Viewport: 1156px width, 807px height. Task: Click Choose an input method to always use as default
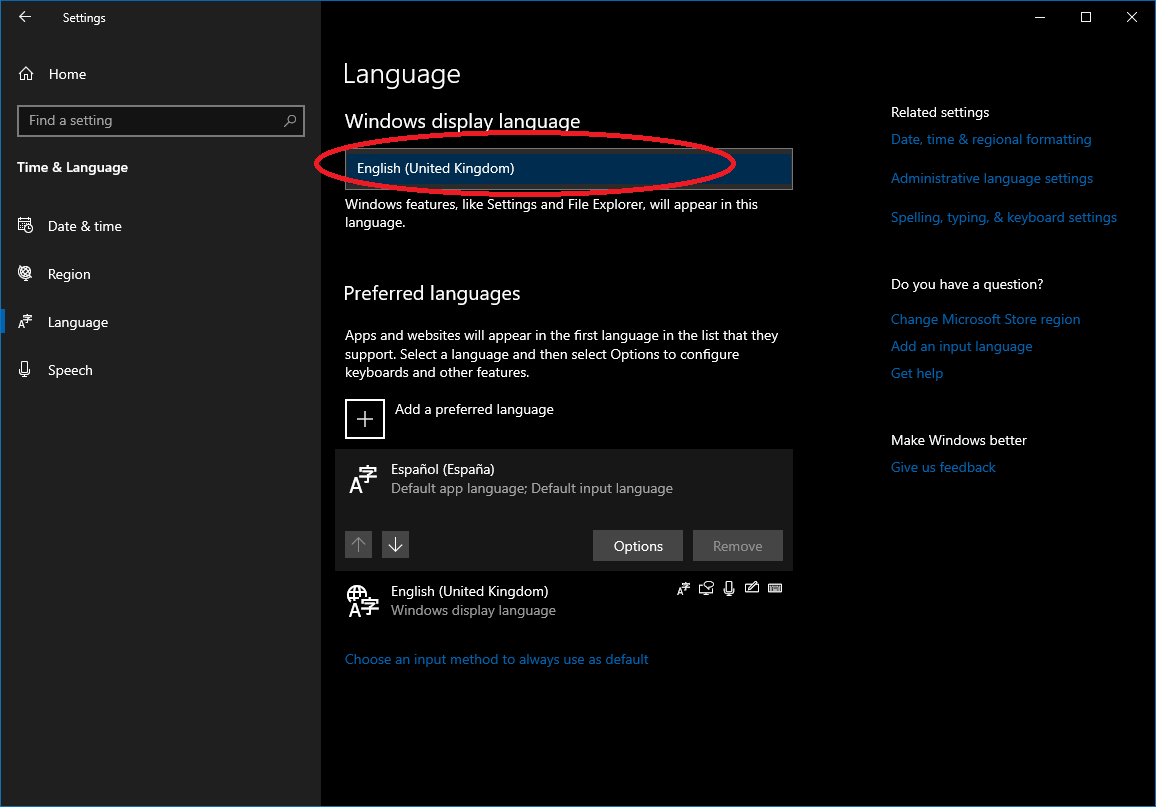(x=496, y=660)
